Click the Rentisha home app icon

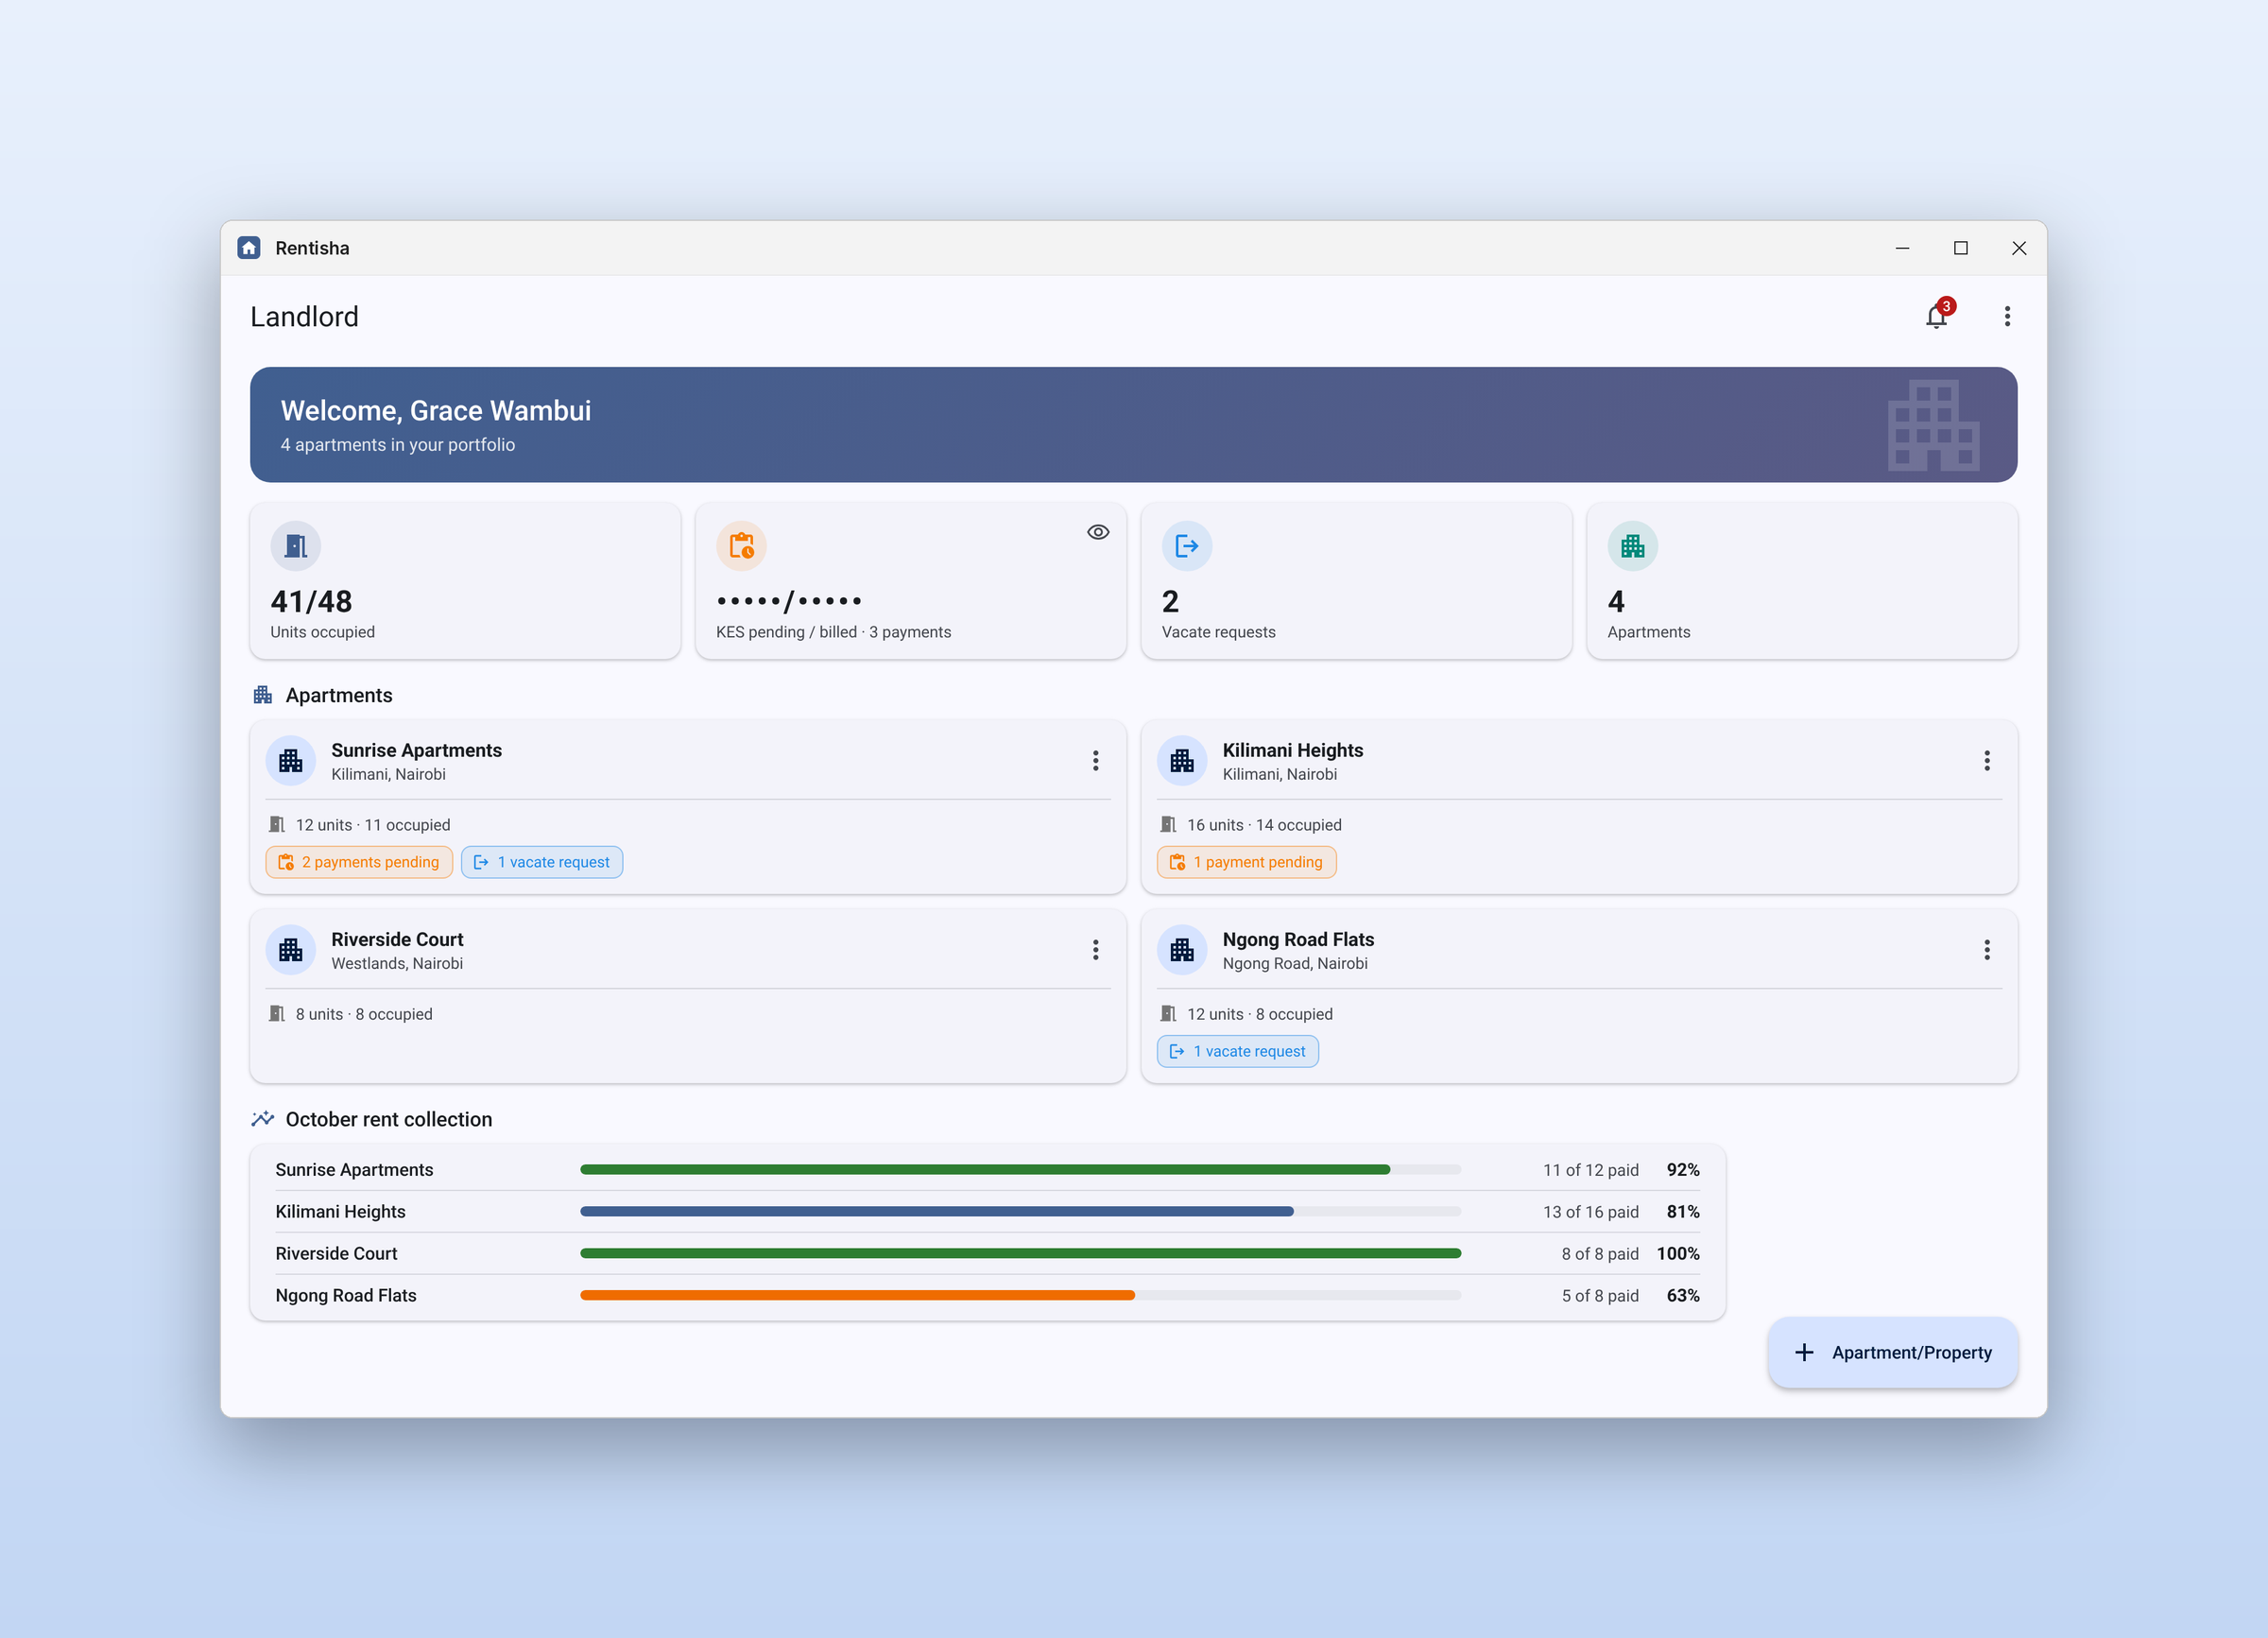pos(249,248)
